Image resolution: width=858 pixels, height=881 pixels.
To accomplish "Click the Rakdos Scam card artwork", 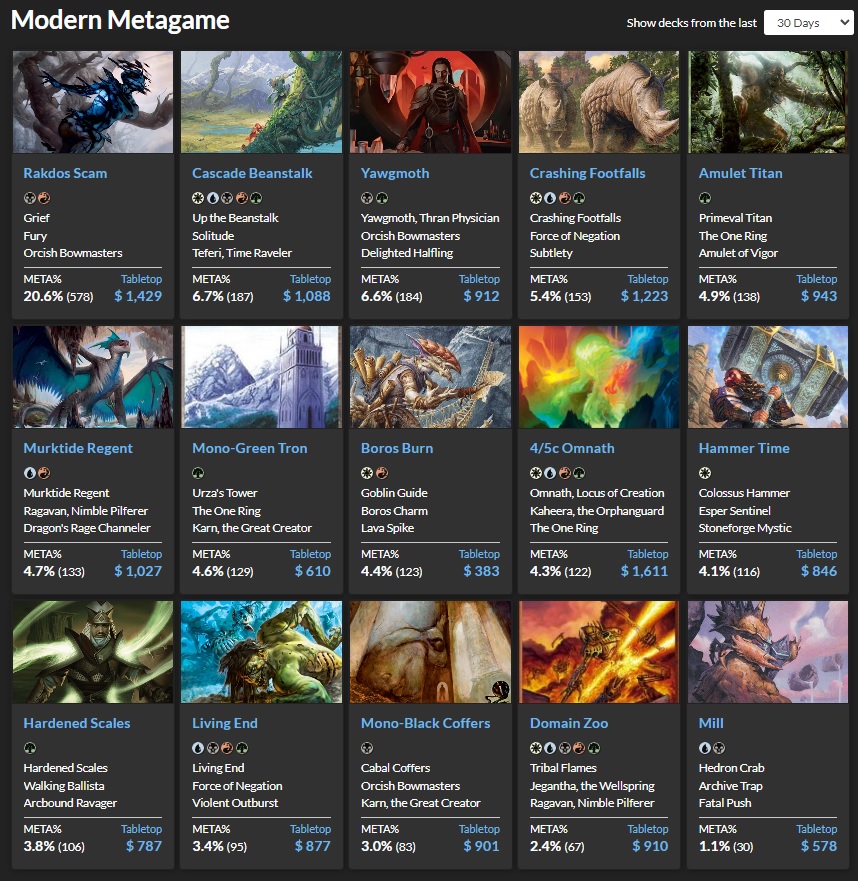I will [93, 102].
